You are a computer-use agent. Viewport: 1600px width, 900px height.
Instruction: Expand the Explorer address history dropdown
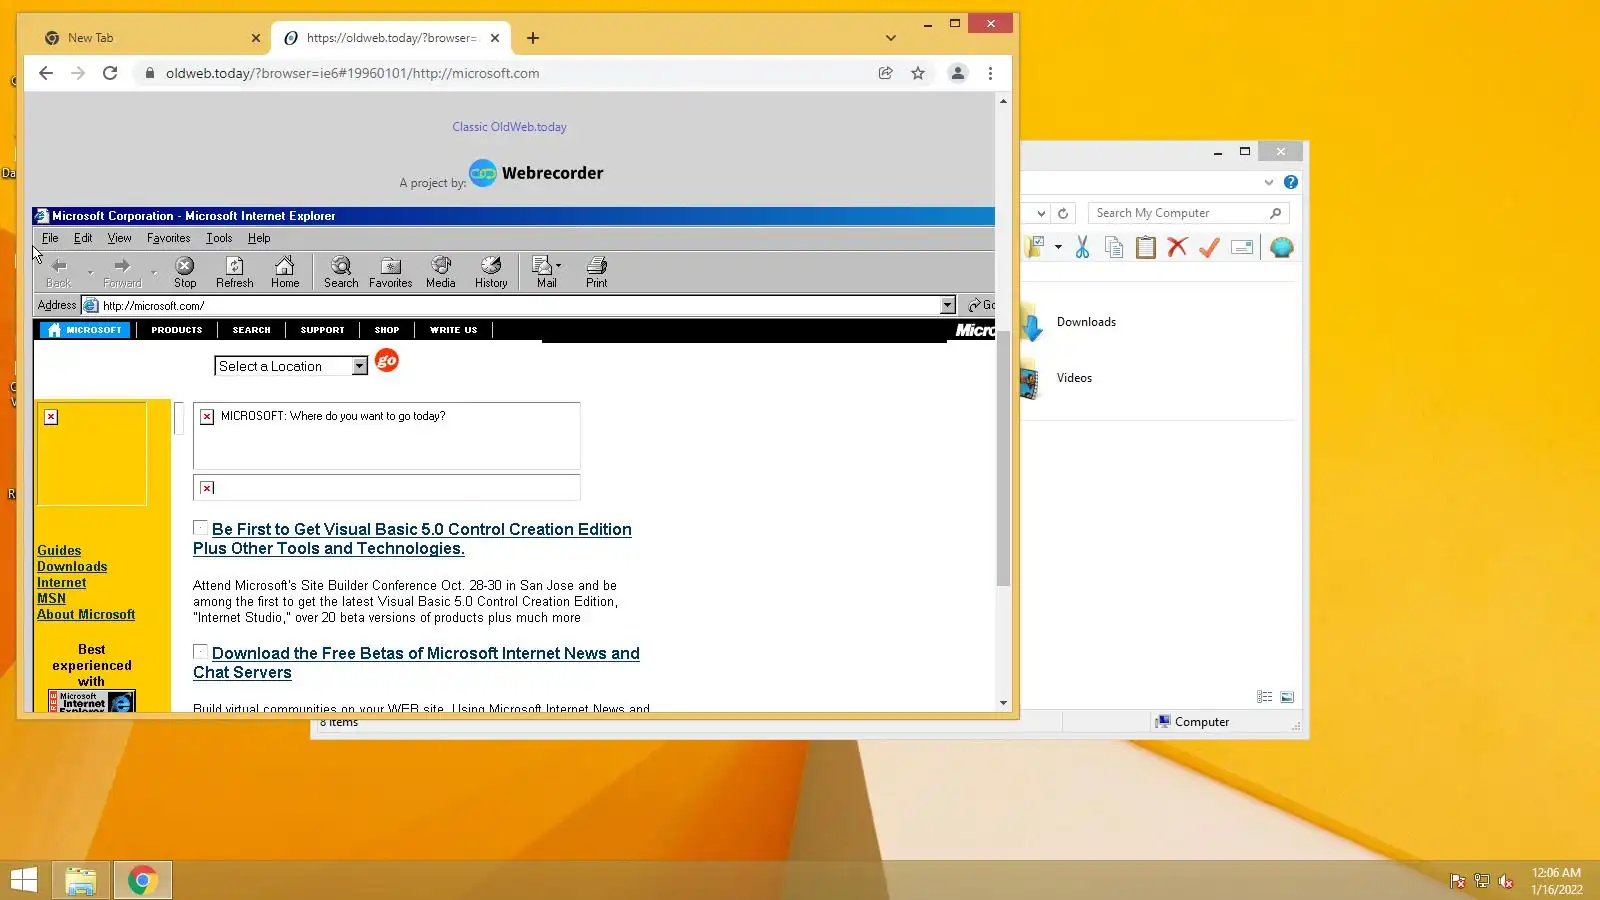click(1041, 213)
